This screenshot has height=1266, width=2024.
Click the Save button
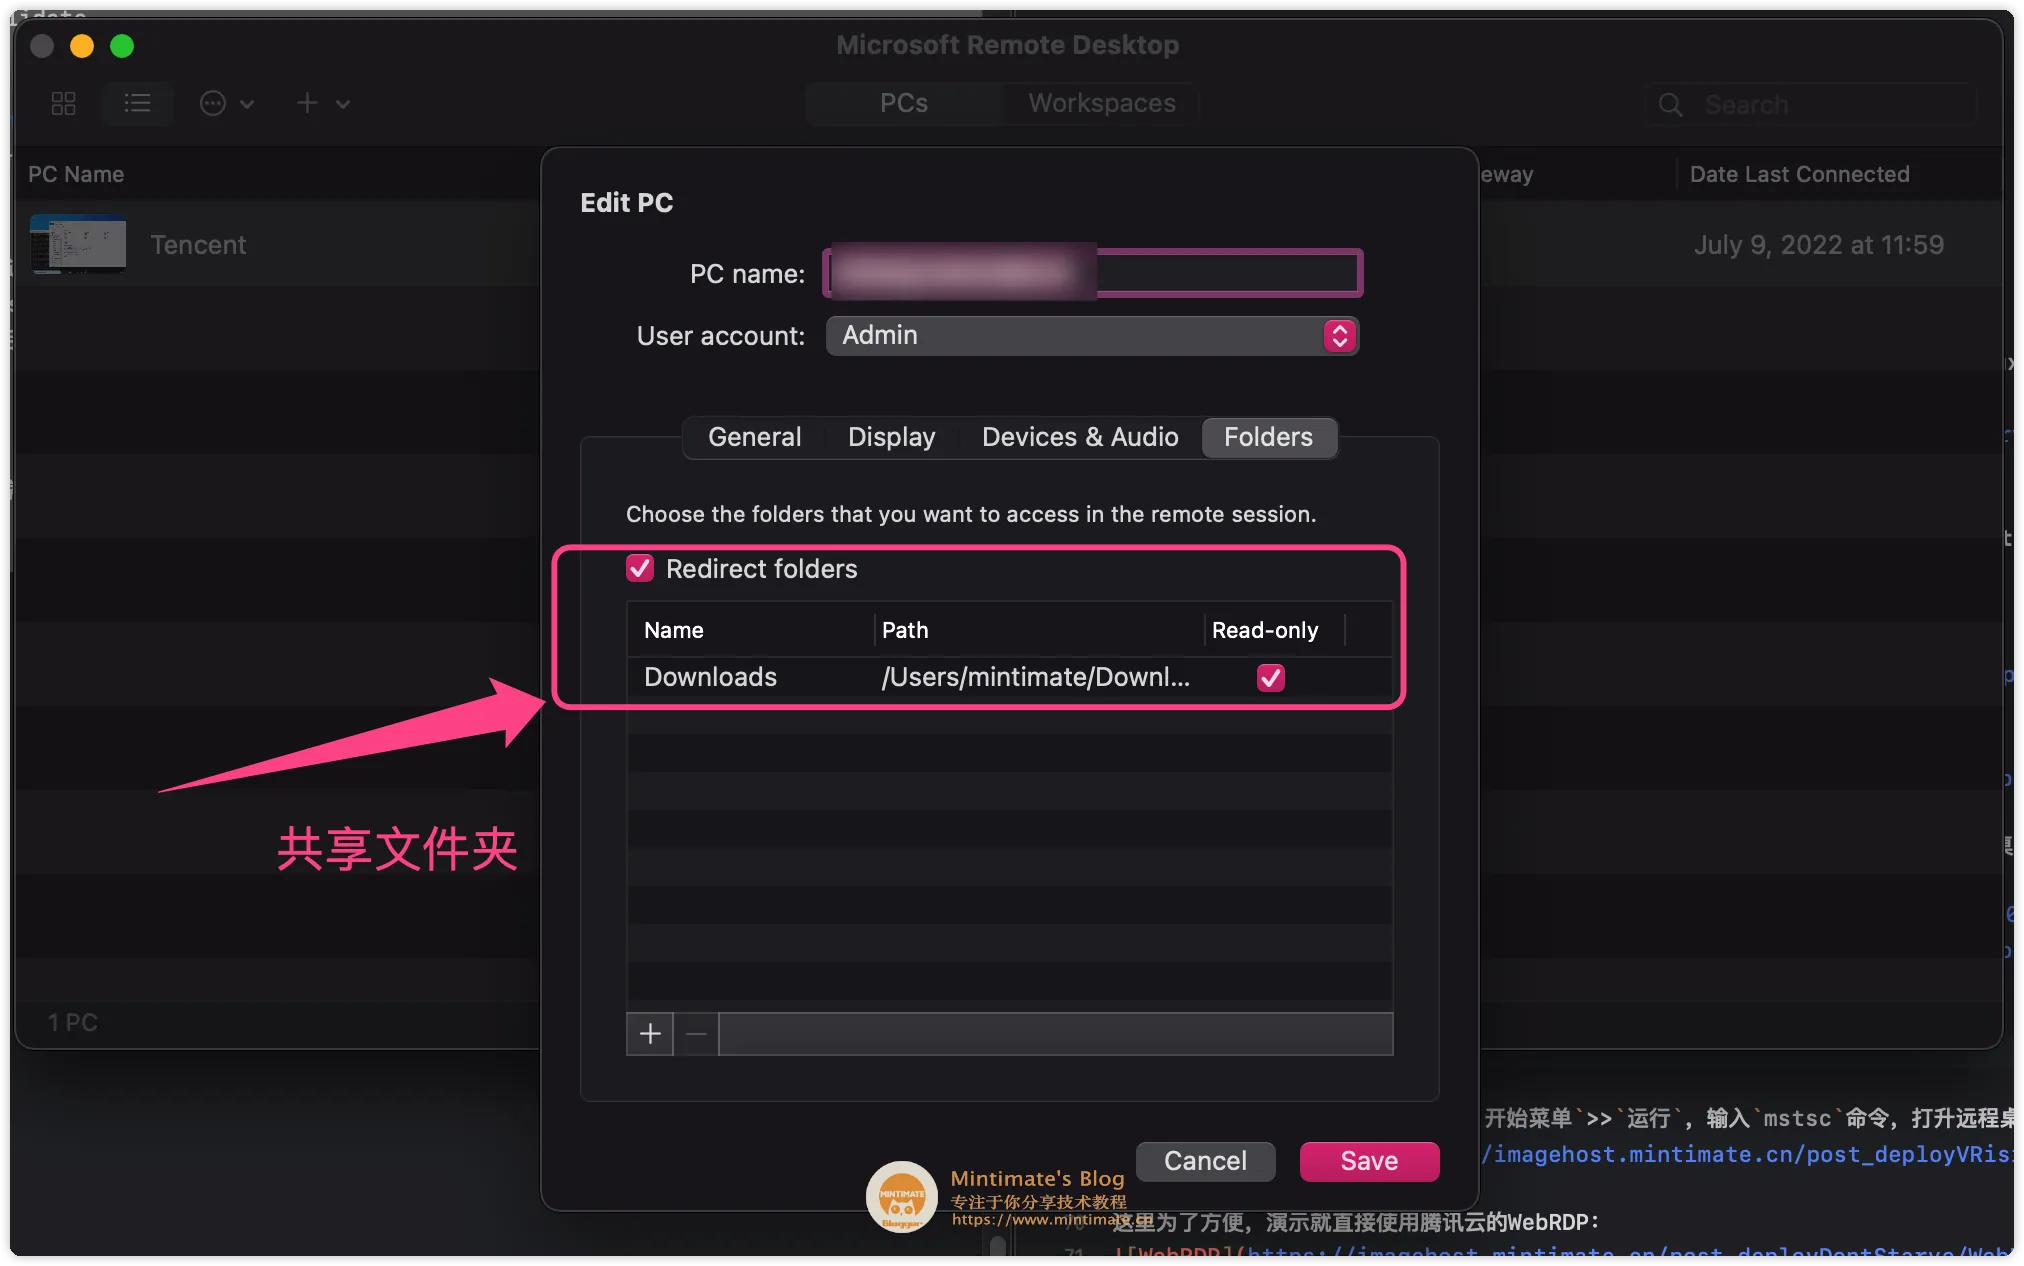(x=1368, y=1161)
